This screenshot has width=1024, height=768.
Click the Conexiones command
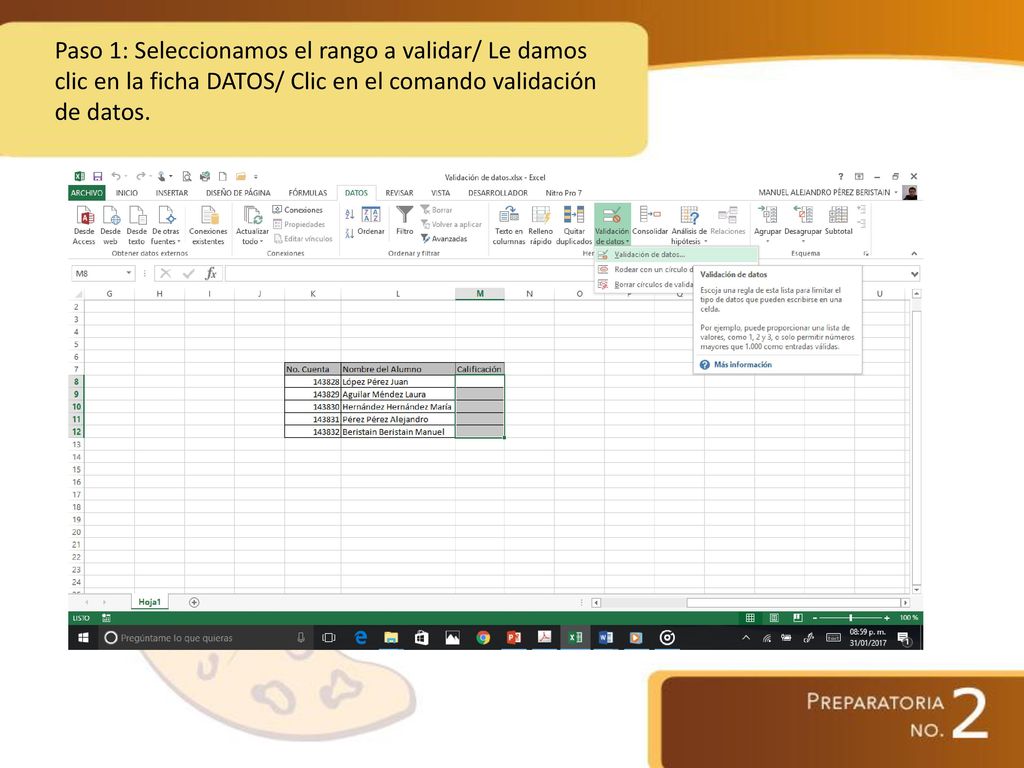click(x=298, y=210)
